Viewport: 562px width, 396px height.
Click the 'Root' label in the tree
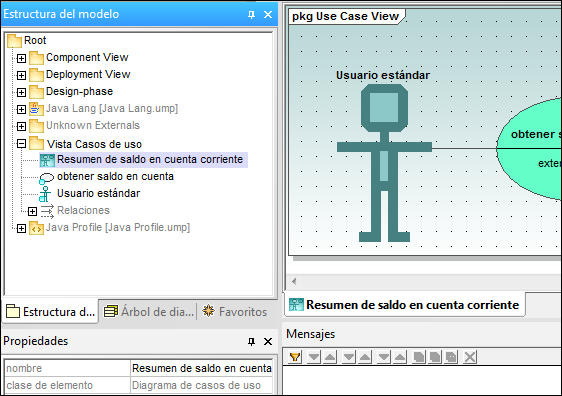[35, 40]
